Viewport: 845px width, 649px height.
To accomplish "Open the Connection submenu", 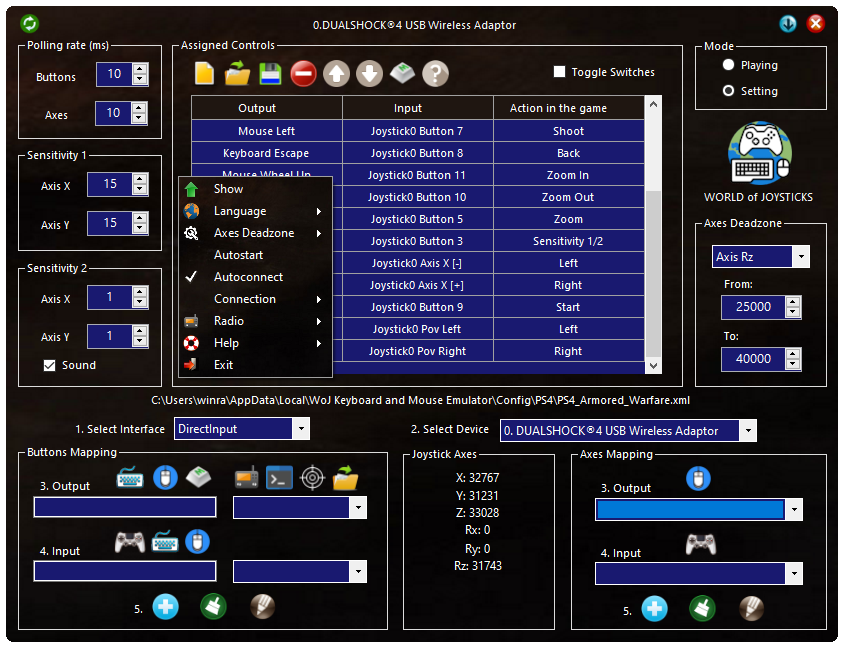I will (255, 299).
